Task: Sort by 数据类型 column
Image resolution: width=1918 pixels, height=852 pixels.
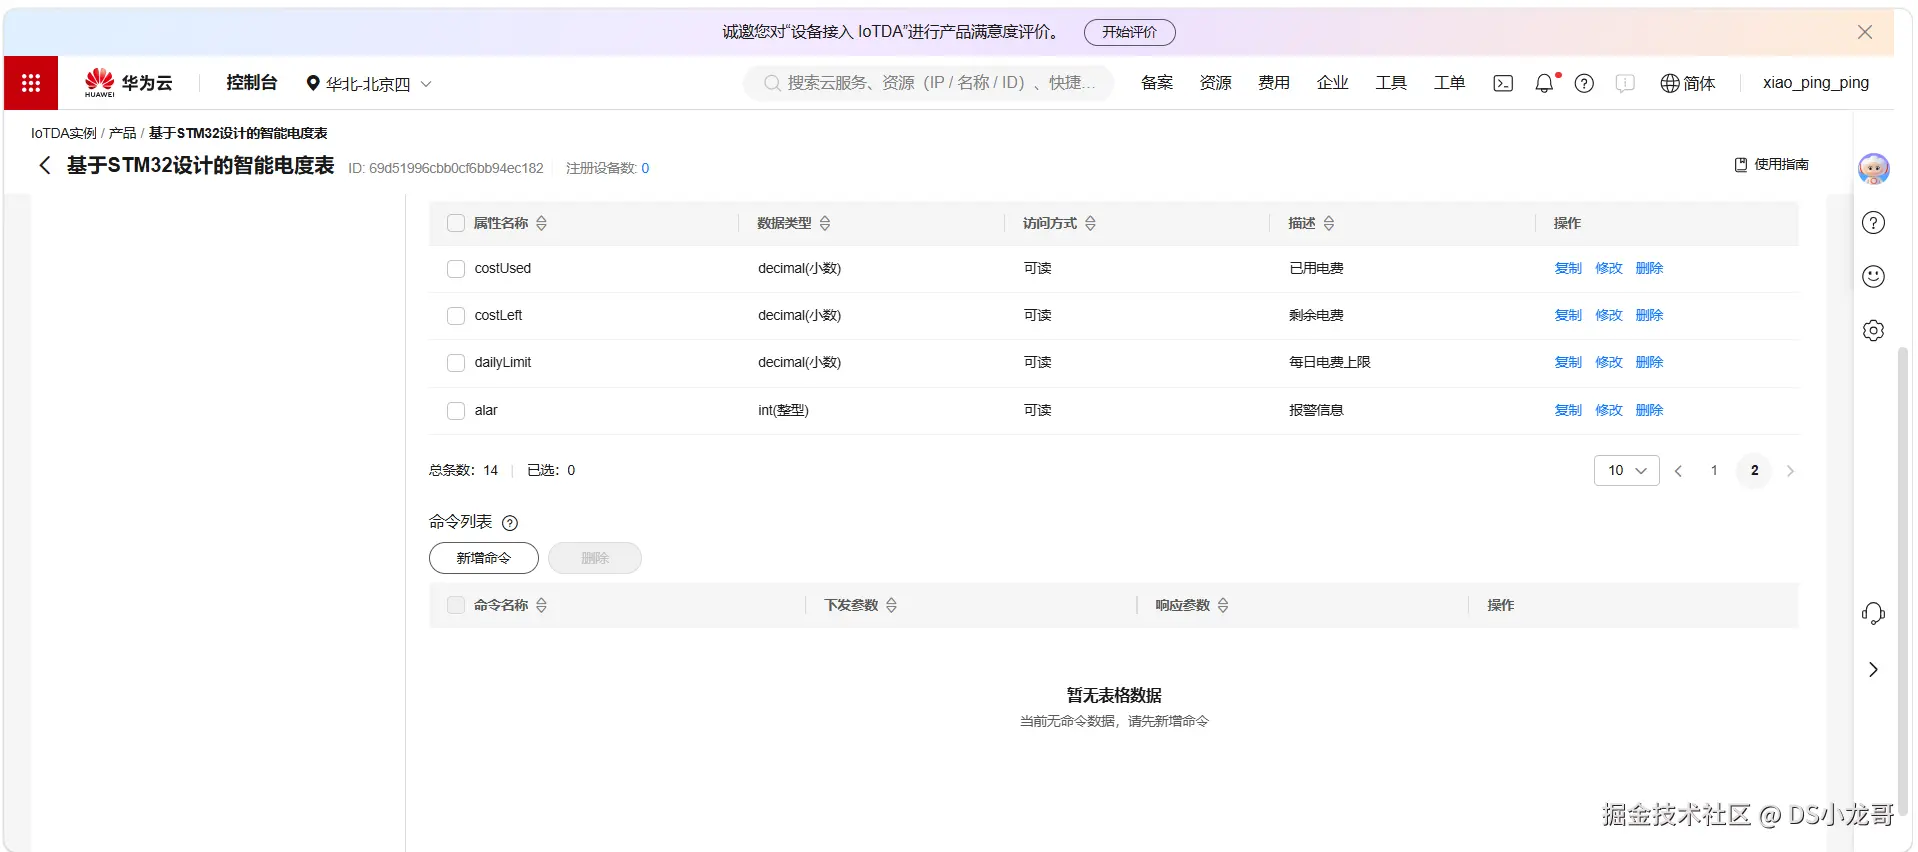Action: (x=825, y=223)
